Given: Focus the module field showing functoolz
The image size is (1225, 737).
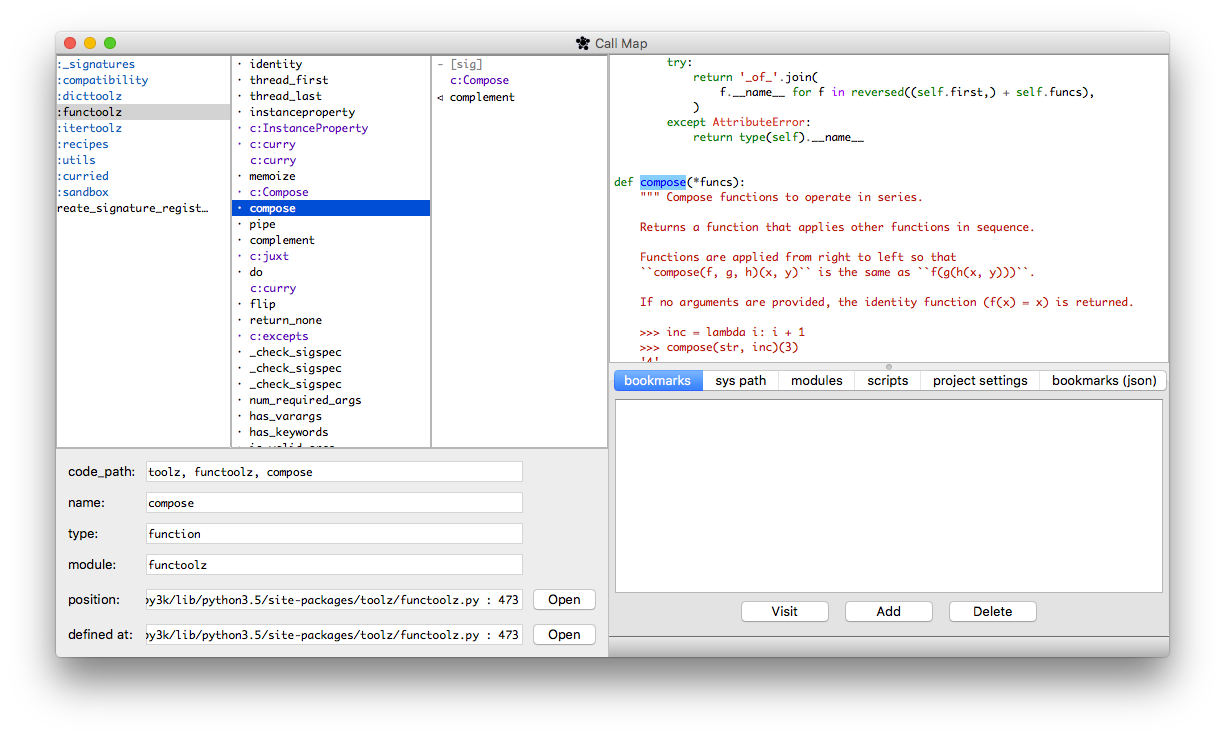Looking at the screenshot, I should click(x=334, y=565).
